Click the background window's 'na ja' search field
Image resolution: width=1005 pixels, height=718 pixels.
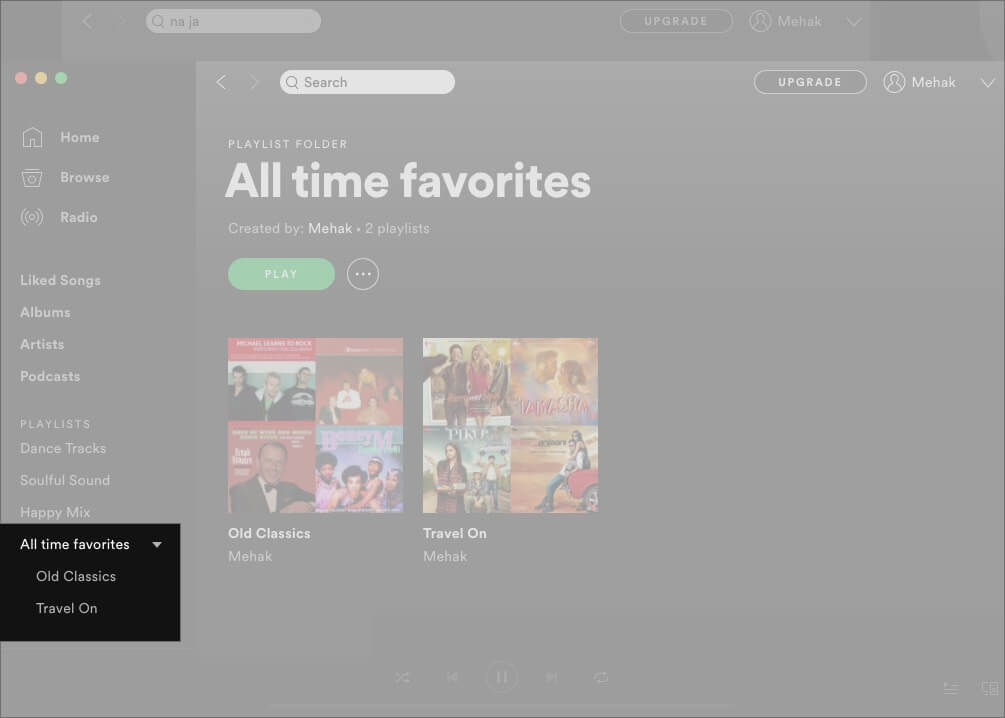(x=233, y=21)
